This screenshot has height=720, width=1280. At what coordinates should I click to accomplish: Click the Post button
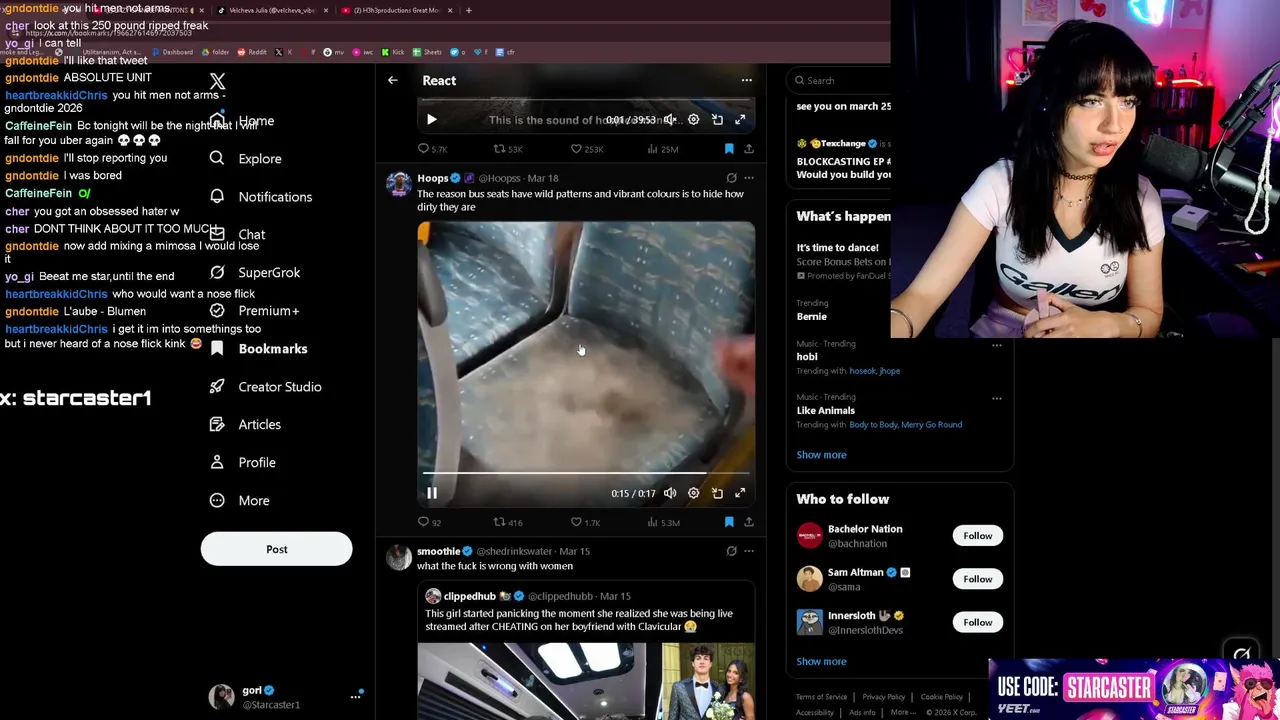pos(276,549)
